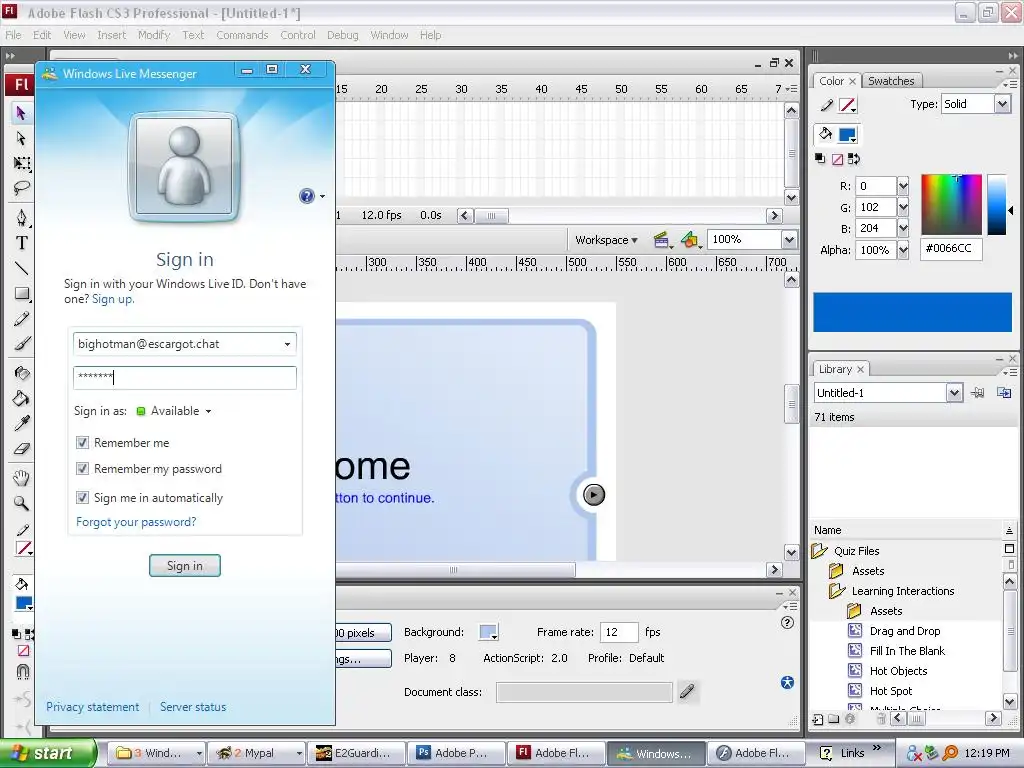Select the Ink Bottle tool
The width and height of the screenshot is (1024, 768).
coord(22,373)
